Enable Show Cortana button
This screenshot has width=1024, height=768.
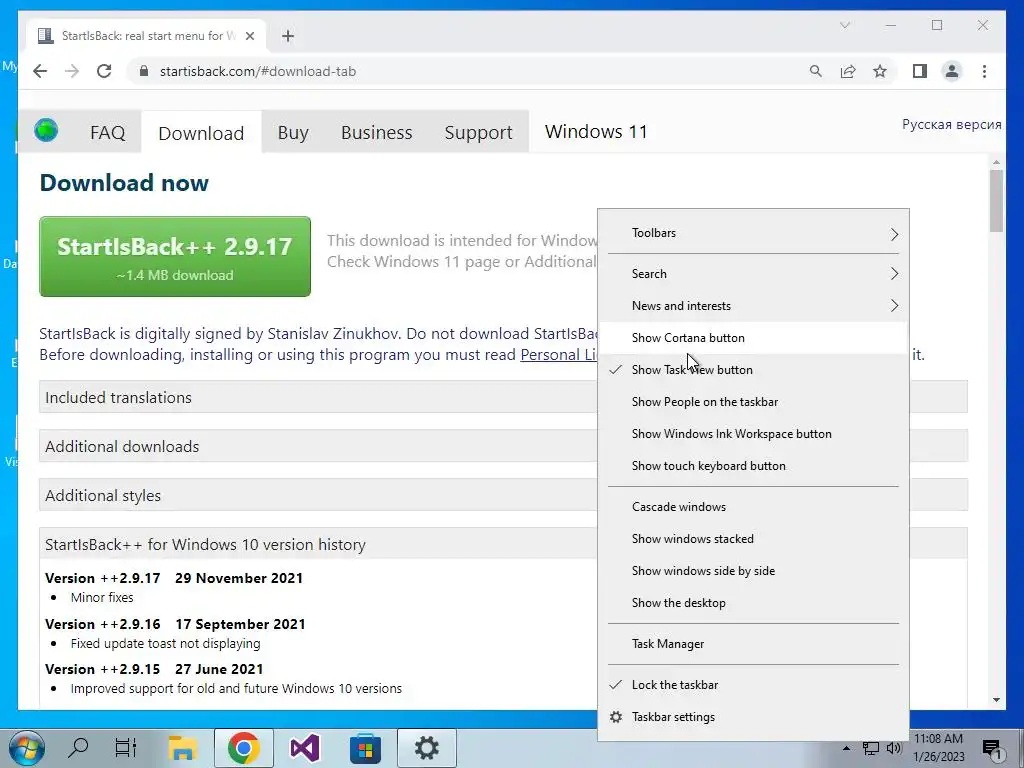point(753,338)
